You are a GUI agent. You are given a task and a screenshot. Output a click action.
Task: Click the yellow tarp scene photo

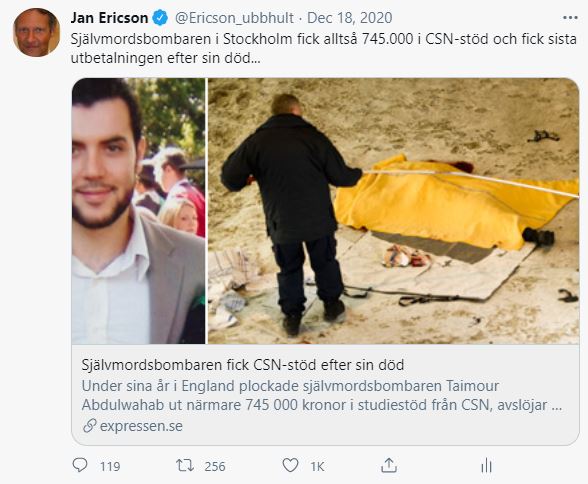point(393,211)
